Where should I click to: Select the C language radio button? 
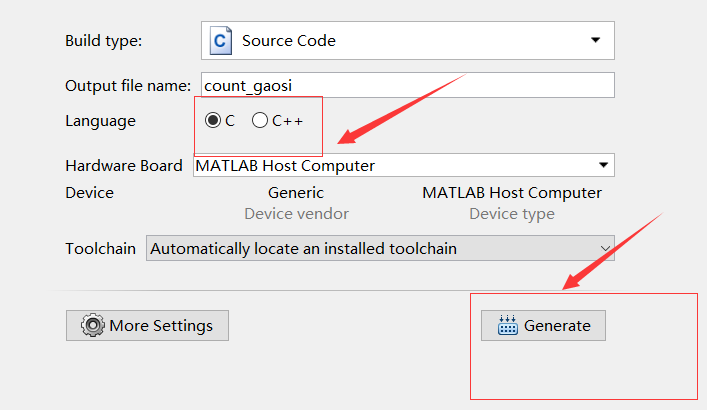click(213, 121)
